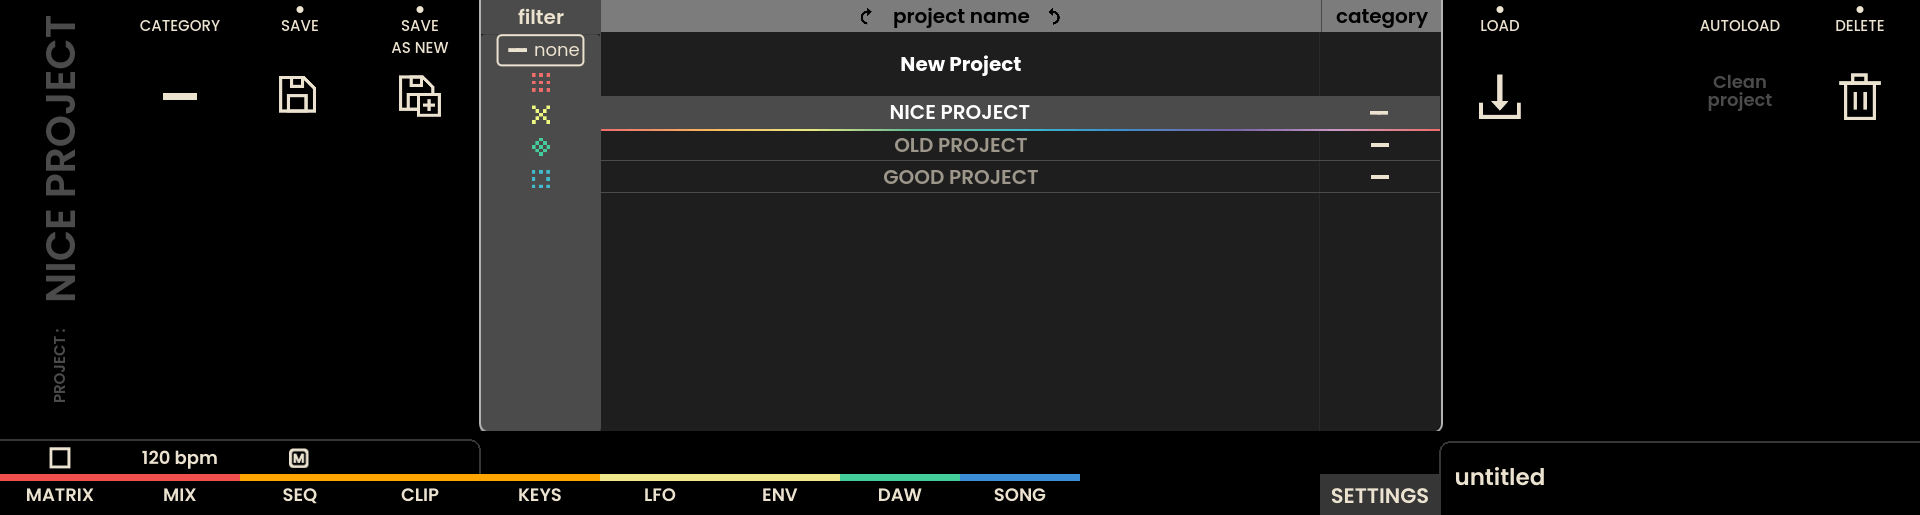This screenshot has width=1920, height=515.
Task: Click the Save As New icon
Action: coord(420,96)
